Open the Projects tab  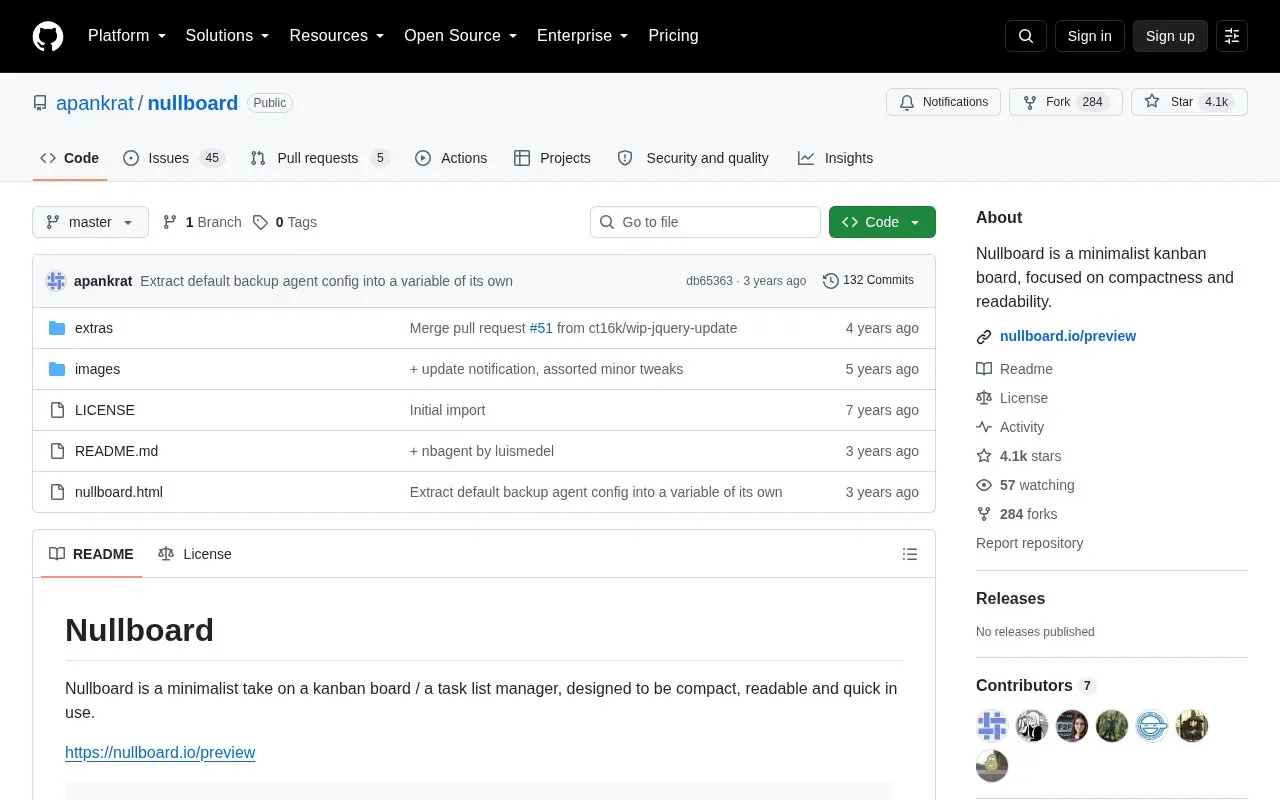552,158
